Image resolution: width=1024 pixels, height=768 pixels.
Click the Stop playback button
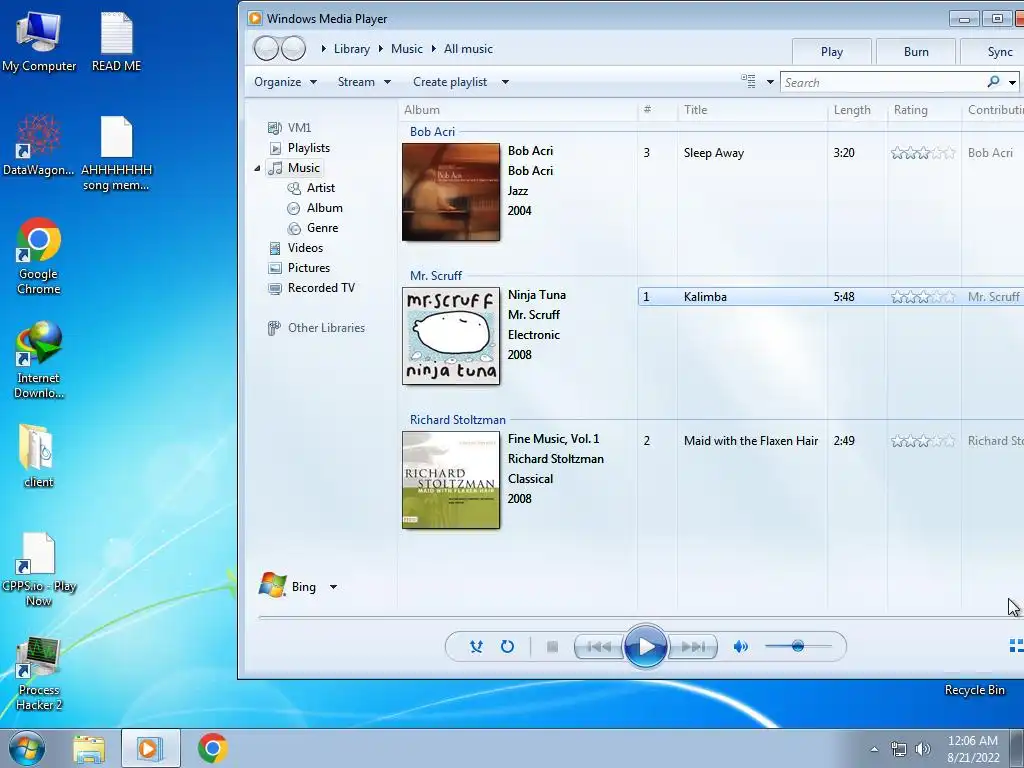click(552, 647)
